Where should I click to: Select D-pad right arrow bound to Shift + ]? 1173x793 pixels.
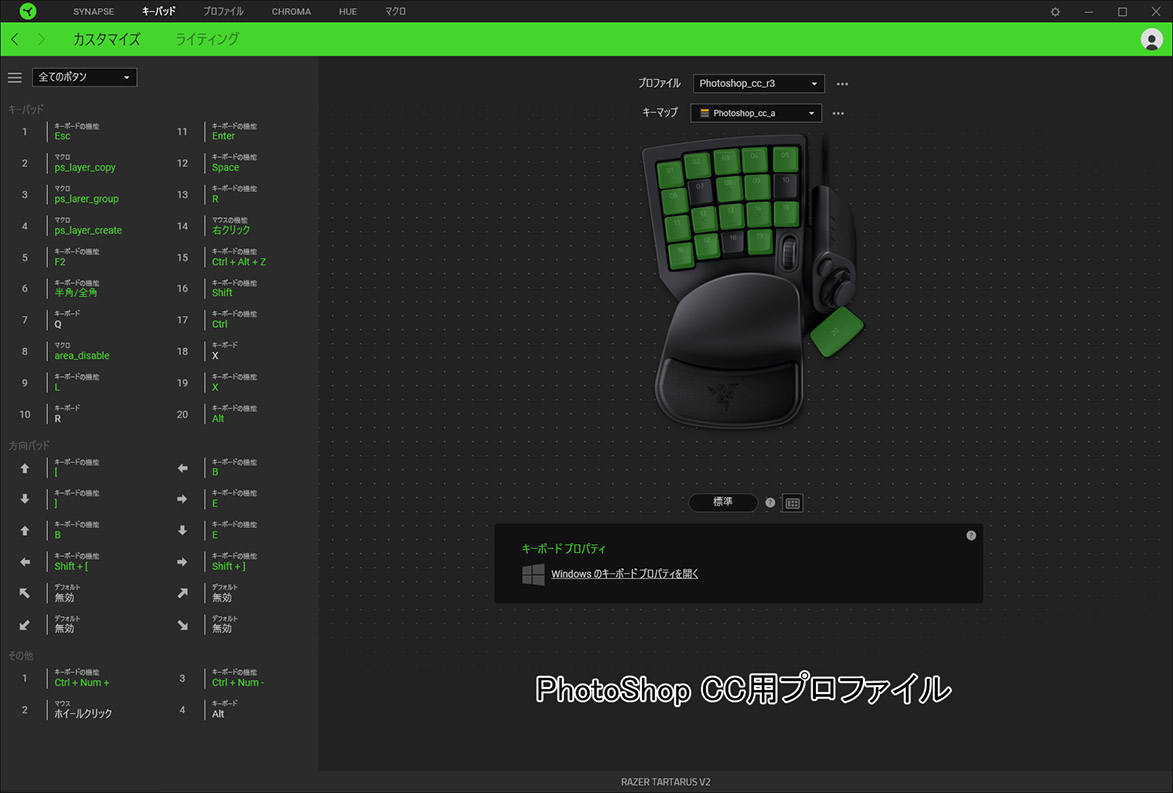click(x=183, y=562)
